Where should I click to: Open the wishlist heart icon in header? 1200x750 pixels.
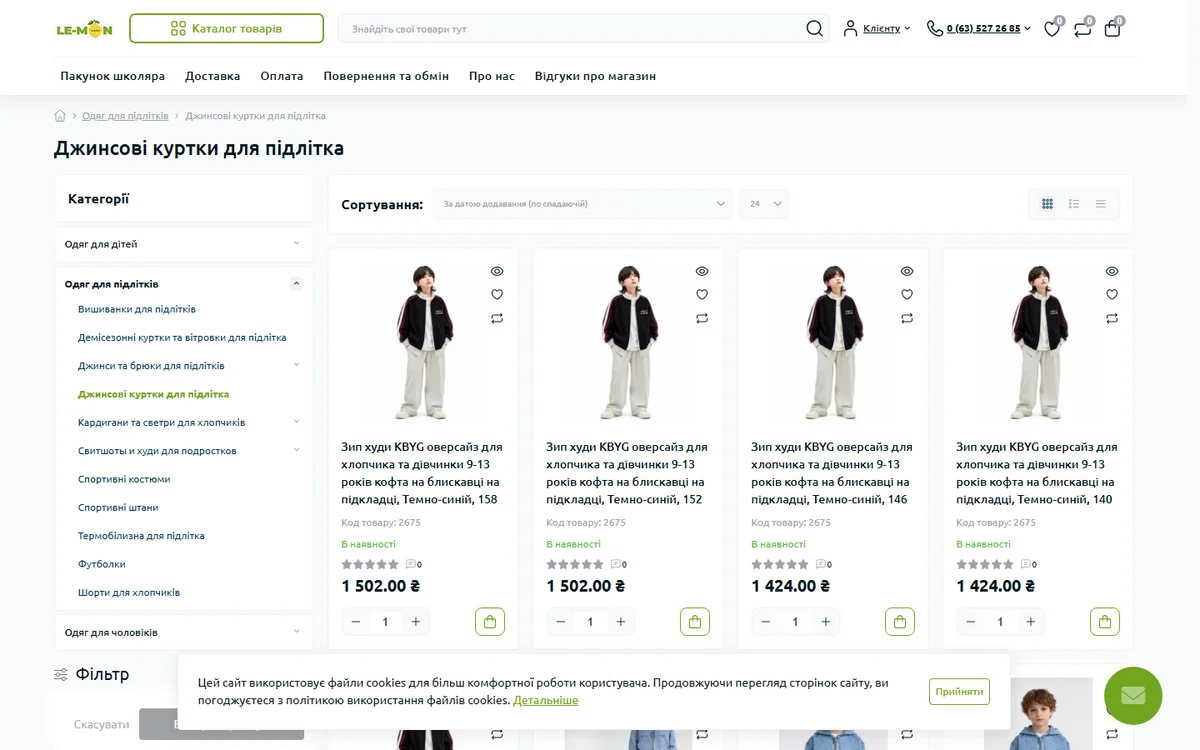click(x=1052, y=29)
